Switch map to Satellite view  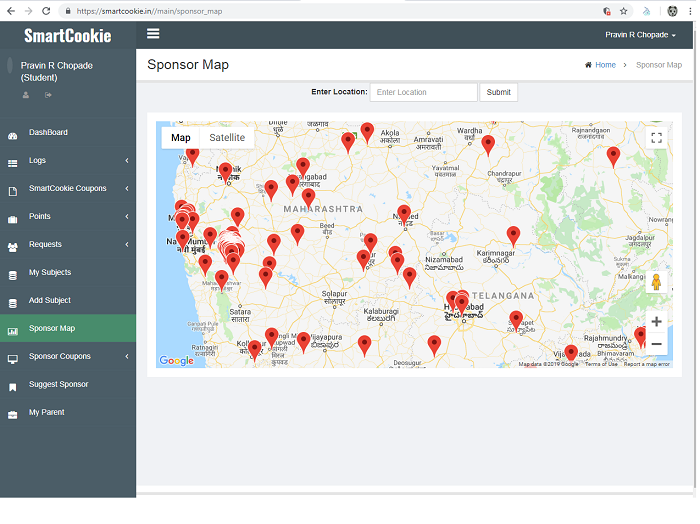point(227,138)
